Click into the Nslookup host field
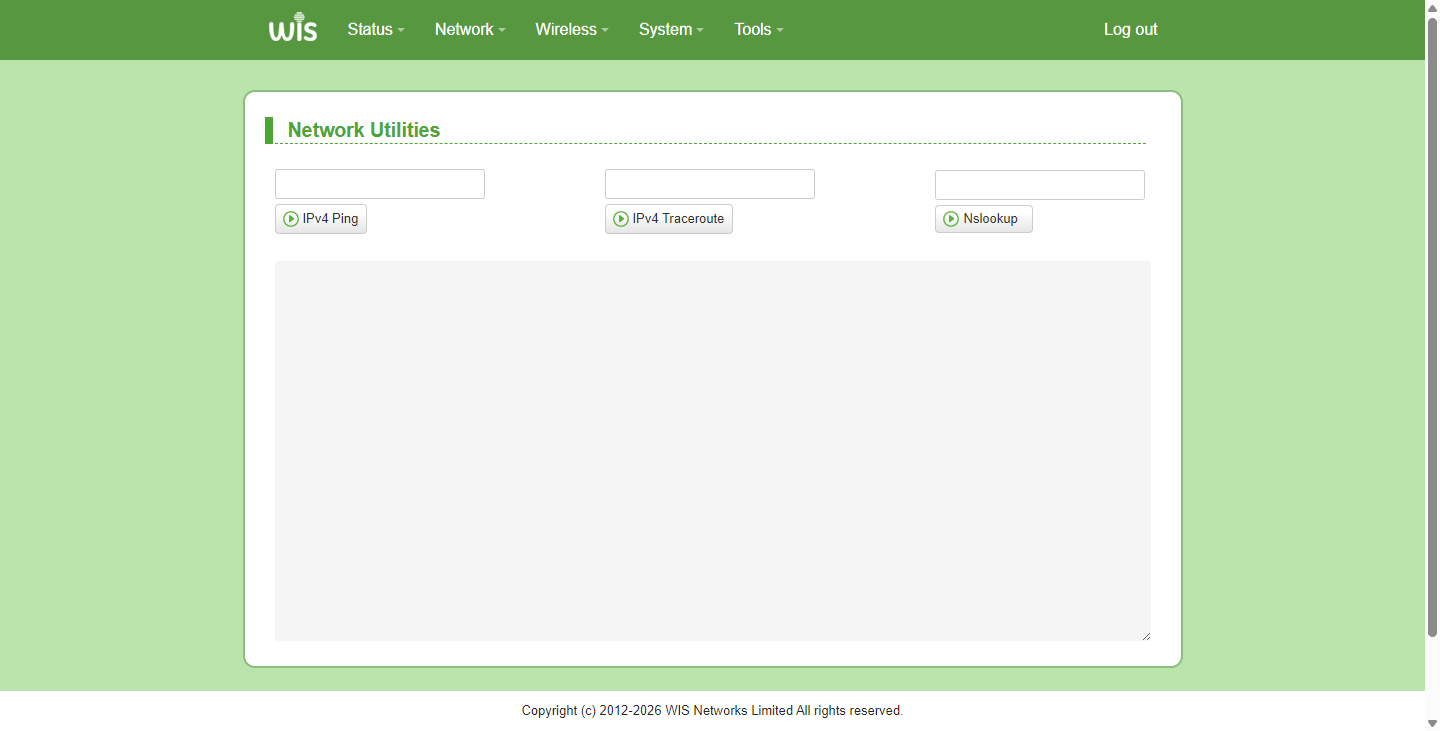The height and width of the screenshot is (731, 1440). pyautogui.click(x=1040, y=184)
